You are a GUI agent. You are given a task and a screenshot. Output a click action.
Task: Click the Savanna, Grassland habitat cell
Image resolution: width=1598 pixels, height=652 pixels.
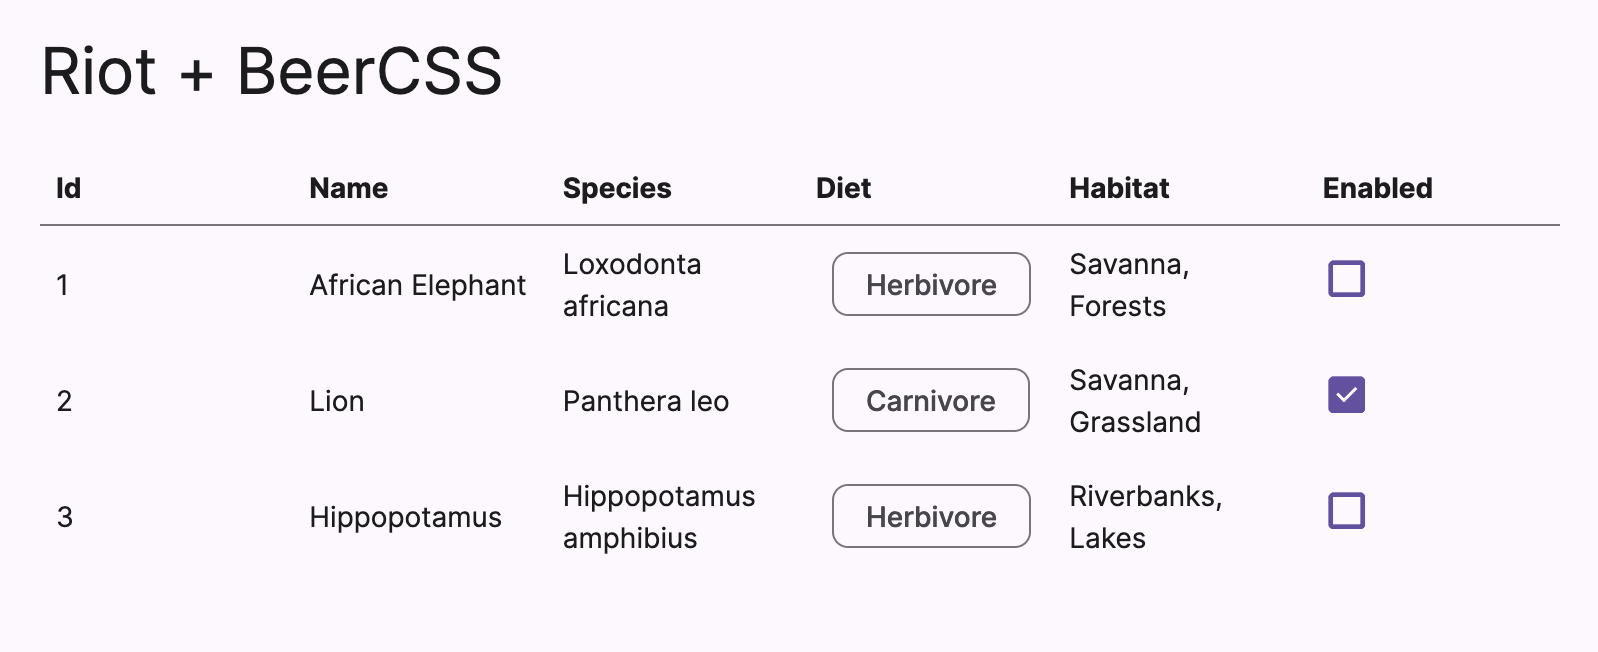(x=1134, y=401)
